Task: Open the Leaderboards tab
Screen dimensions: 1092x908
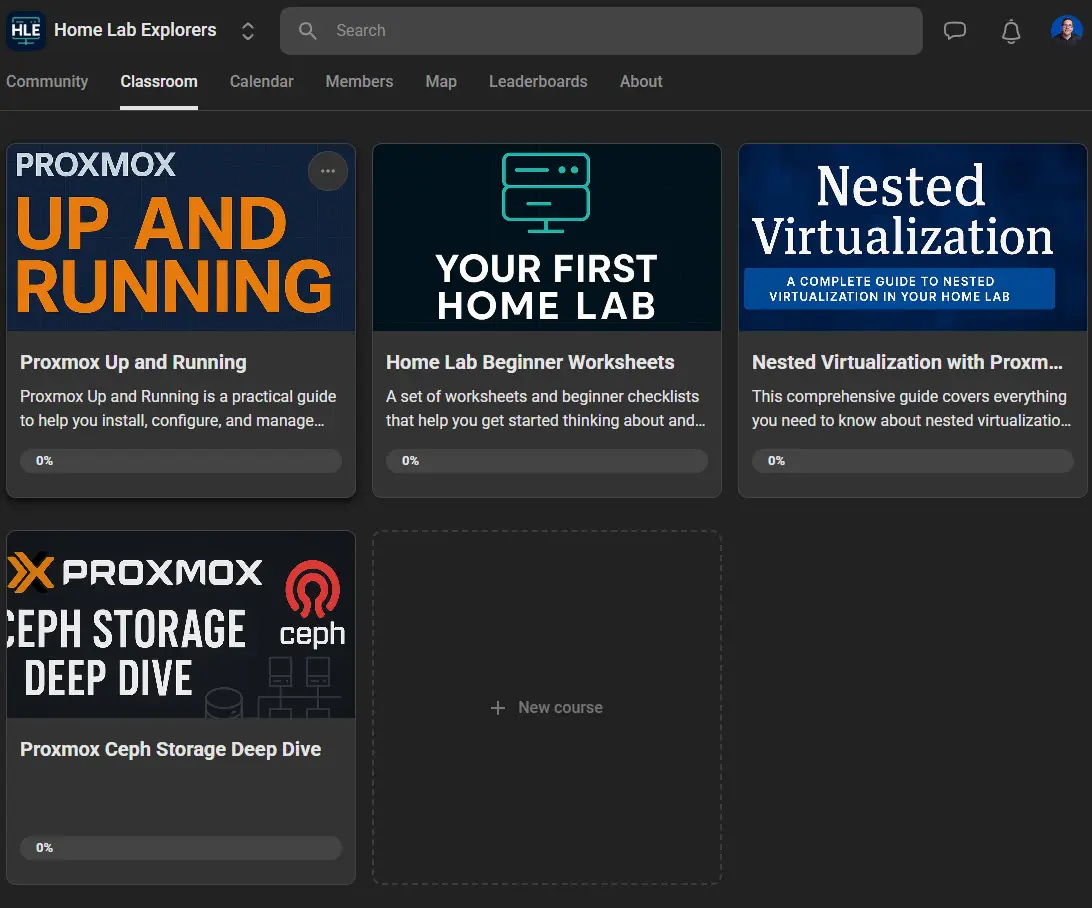Action: click(x=538, y=81)
